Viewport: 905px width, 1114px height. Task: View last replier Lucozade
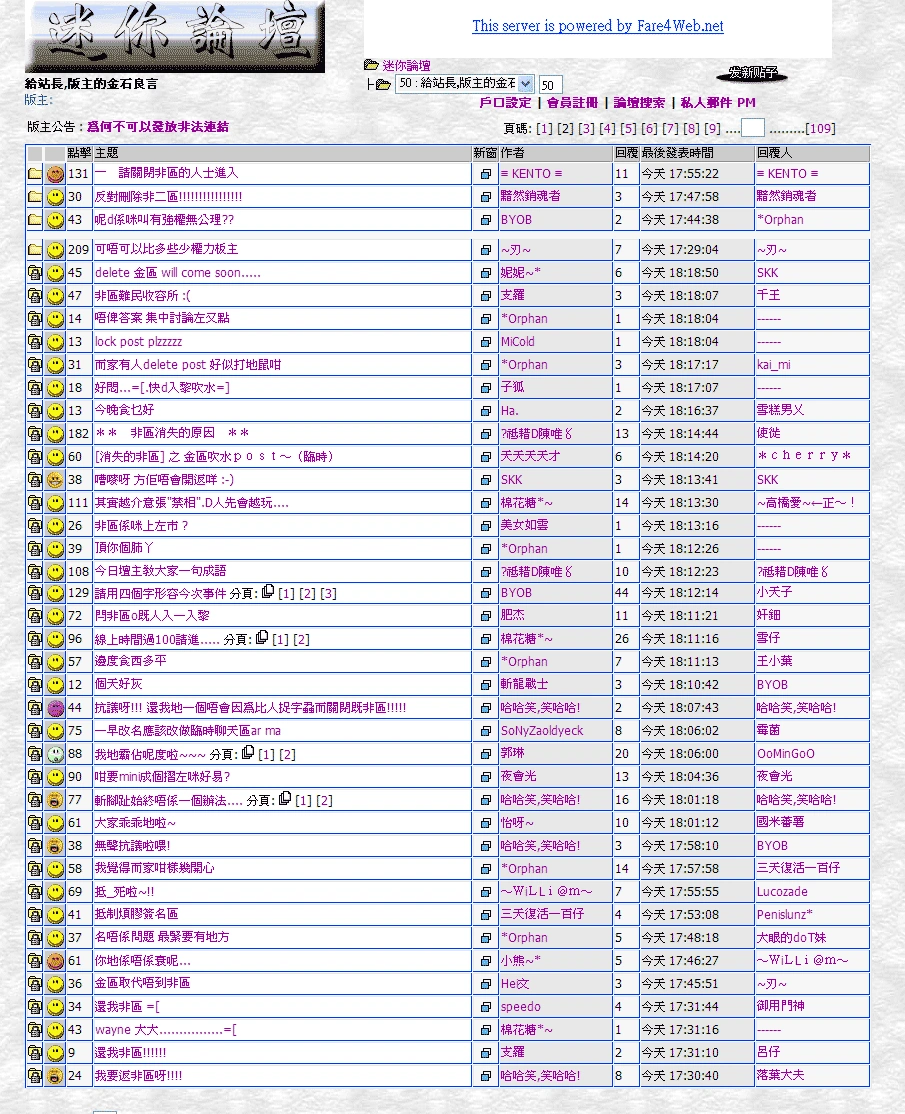pos(782,892)
